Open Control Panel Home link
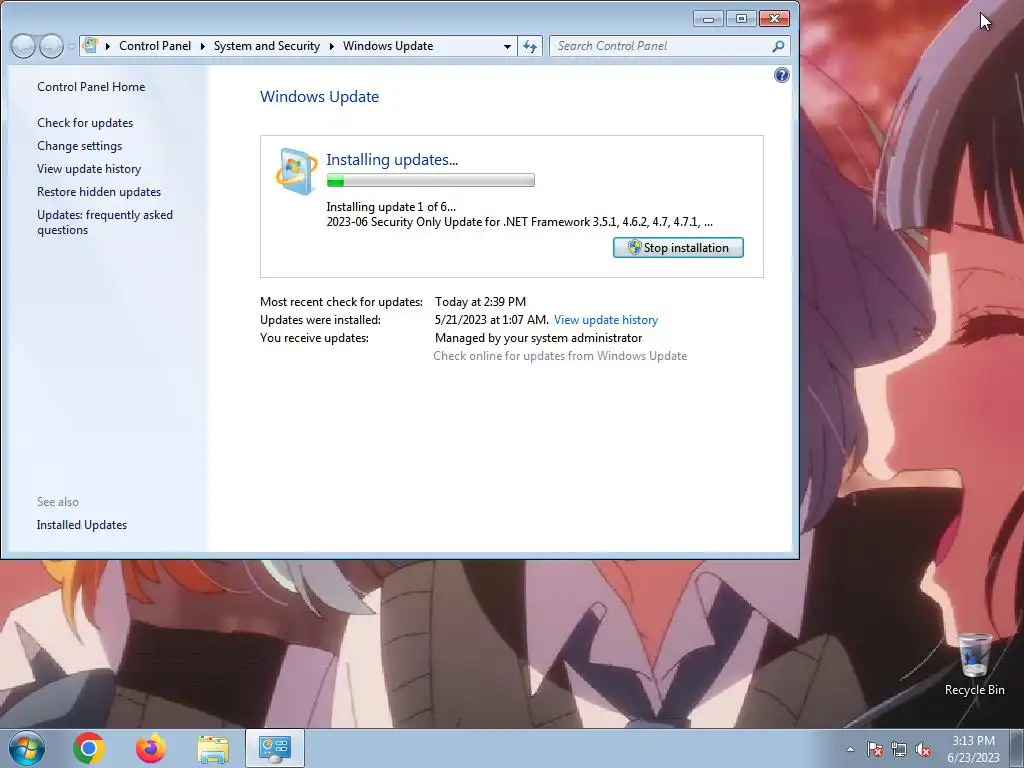The width and height of the screenshot is (1024, 768). pos(91,87)
